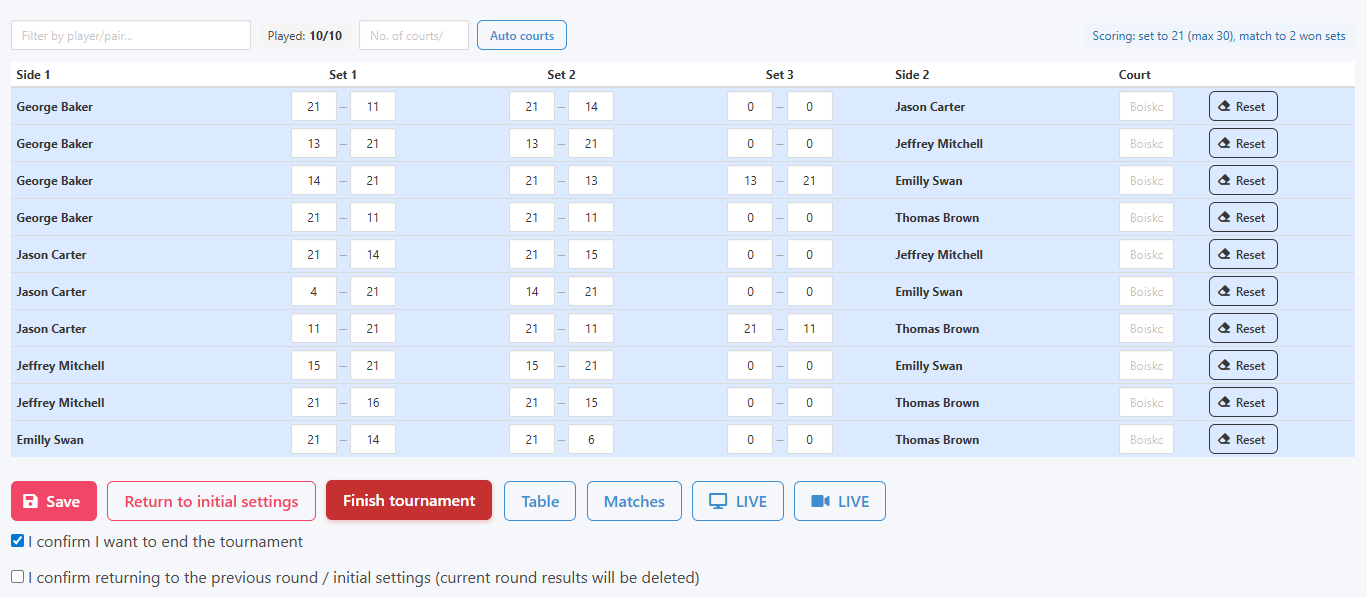
Task: Click Thomas Brown opposite Jason Carter
Action: click(x=937, y=329)
